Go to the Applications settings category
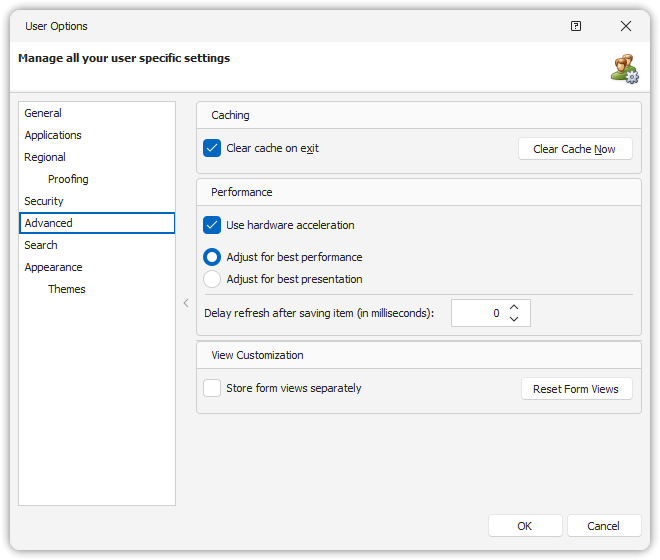 click(53, 135)
